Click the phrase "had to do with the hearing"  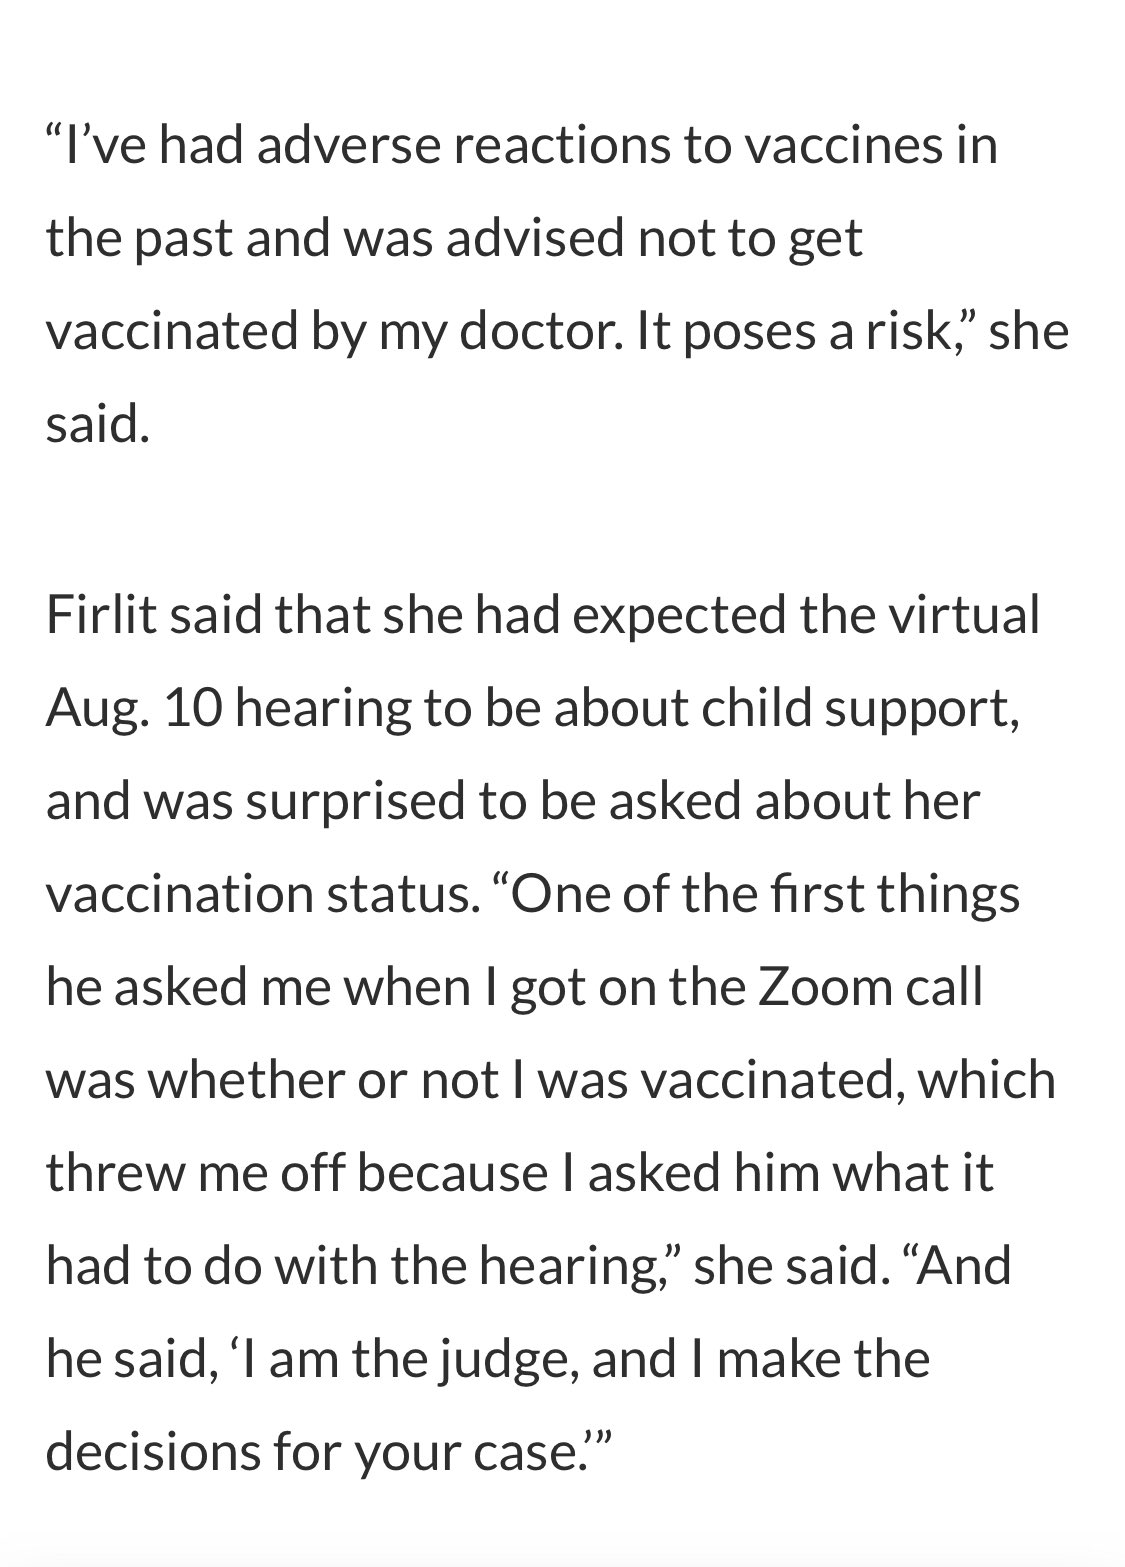pos(358,1267)
